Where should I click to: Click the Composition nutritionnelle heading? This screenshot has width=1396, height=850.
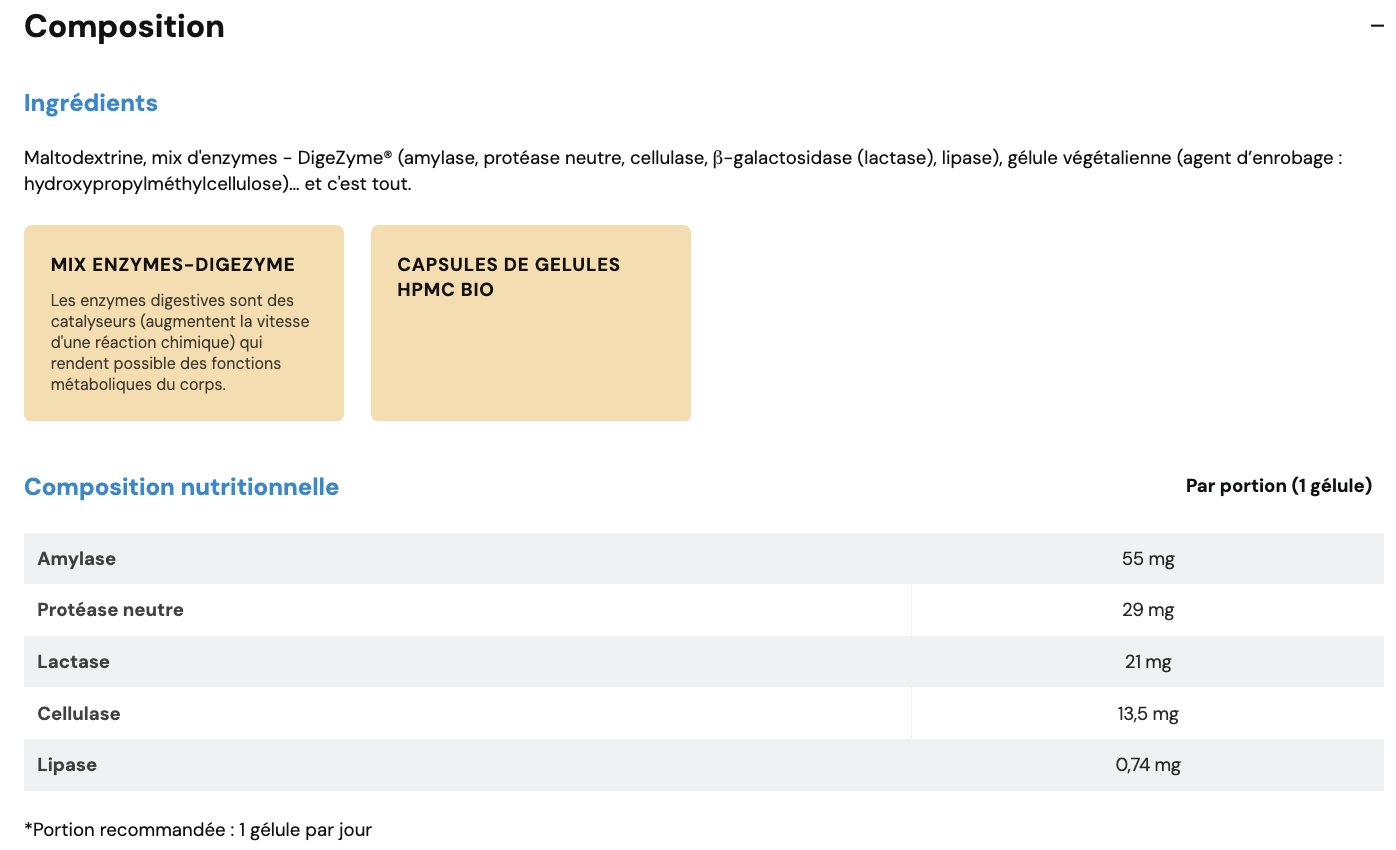(x=181, y=487)
